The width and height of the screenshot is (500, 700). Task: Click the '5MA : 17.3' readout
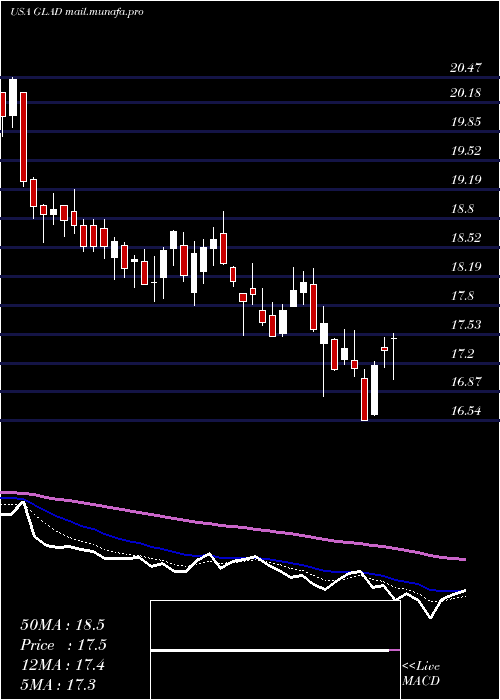[x=58, y=684]
